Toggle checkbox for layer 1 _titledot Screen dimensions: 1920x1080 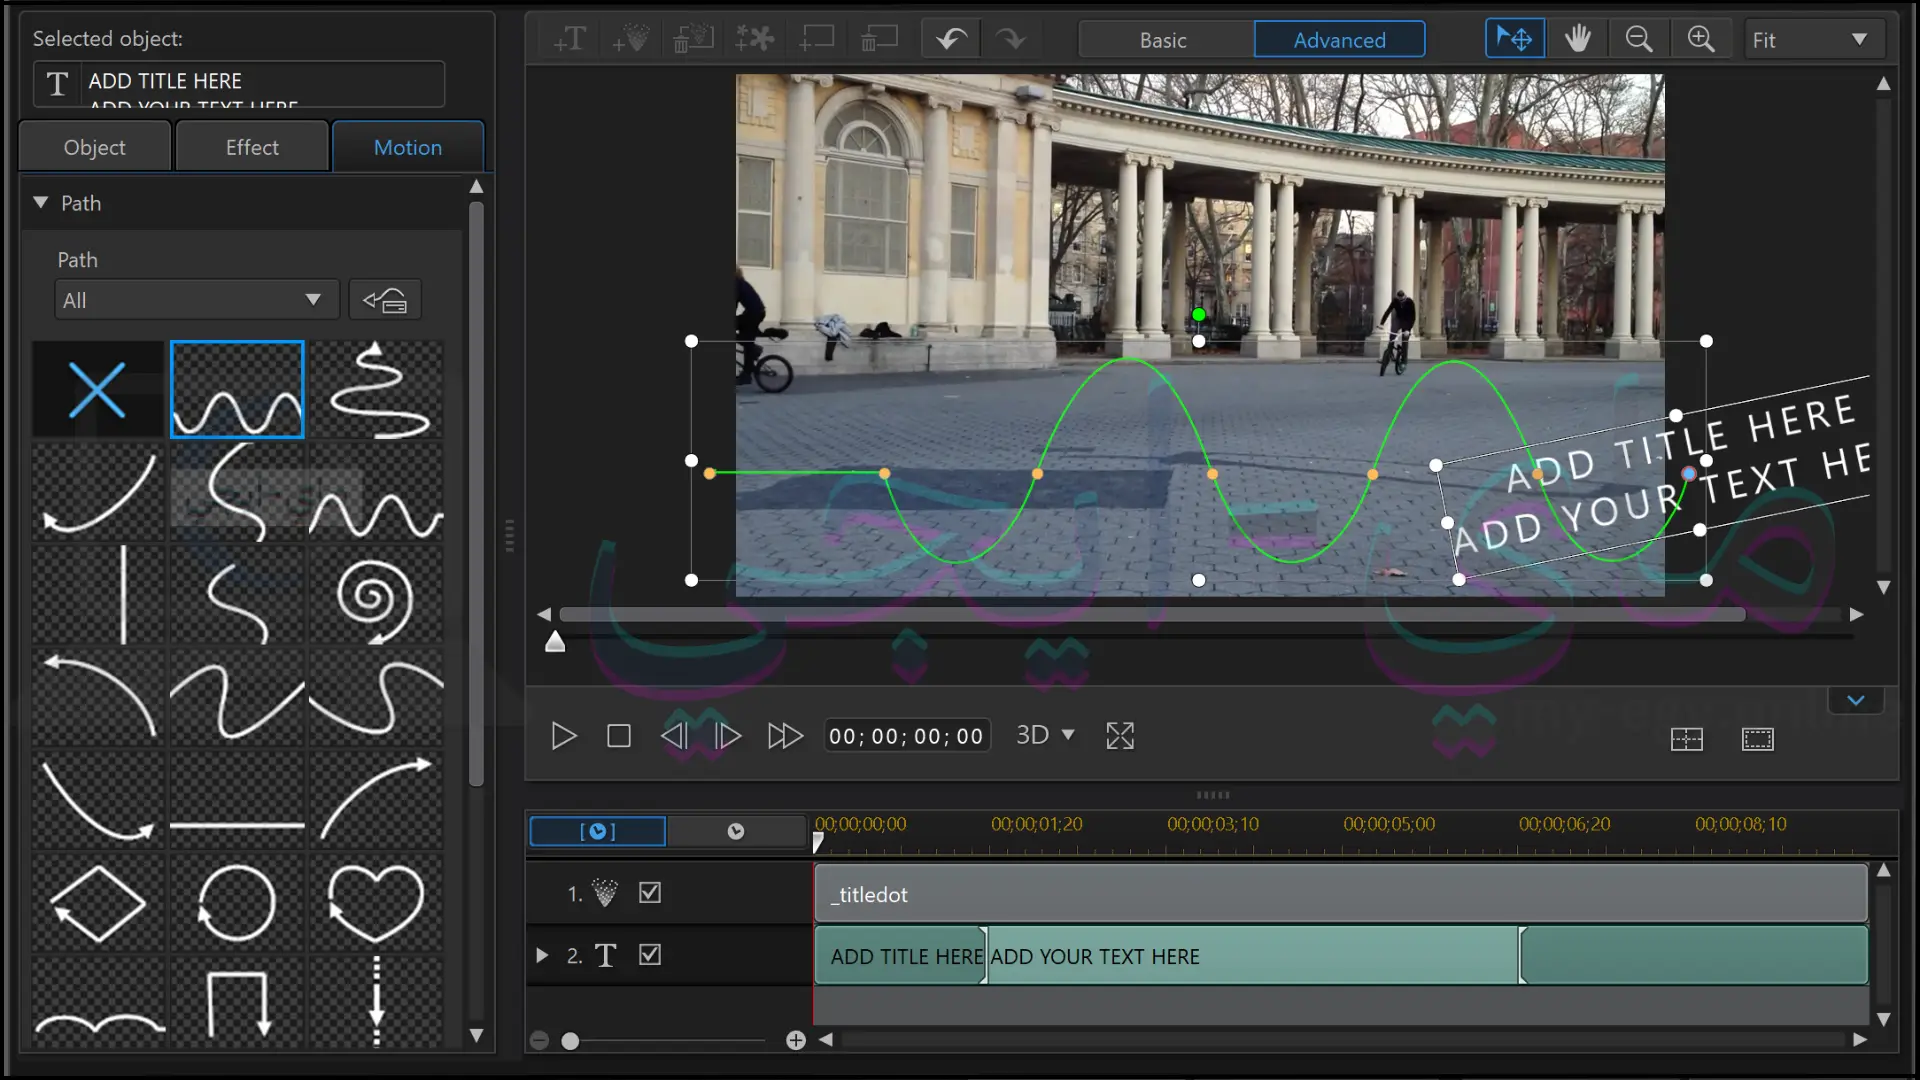point(649,893)
